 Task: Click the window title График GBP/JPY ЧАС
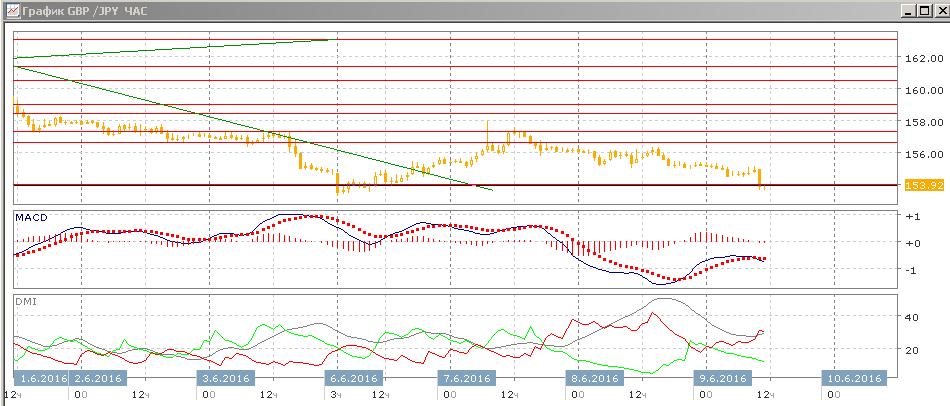coord(84,11)
